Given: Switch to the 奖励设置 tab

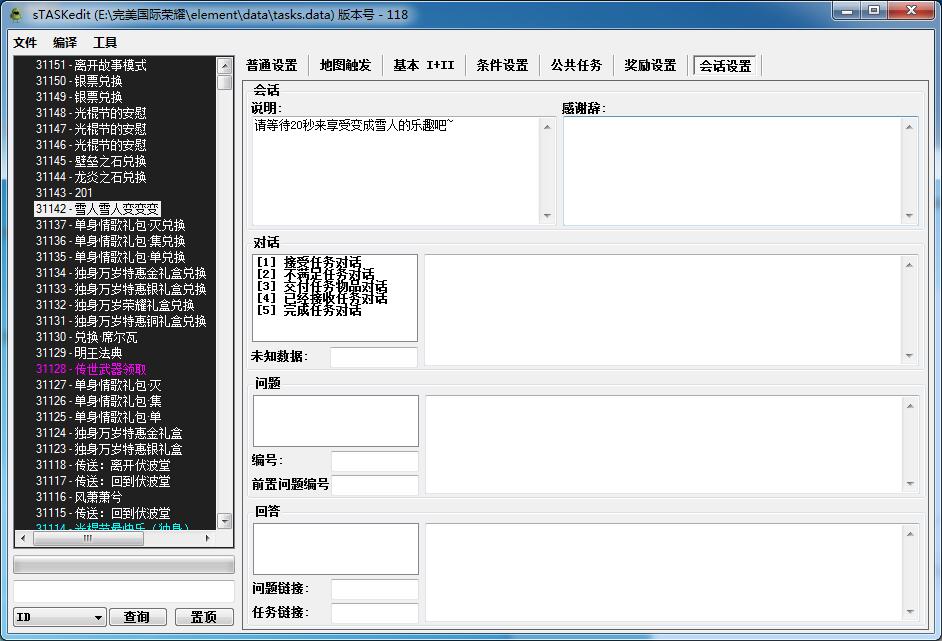Looking at the screenshot, I should click(x=650, y=66).
